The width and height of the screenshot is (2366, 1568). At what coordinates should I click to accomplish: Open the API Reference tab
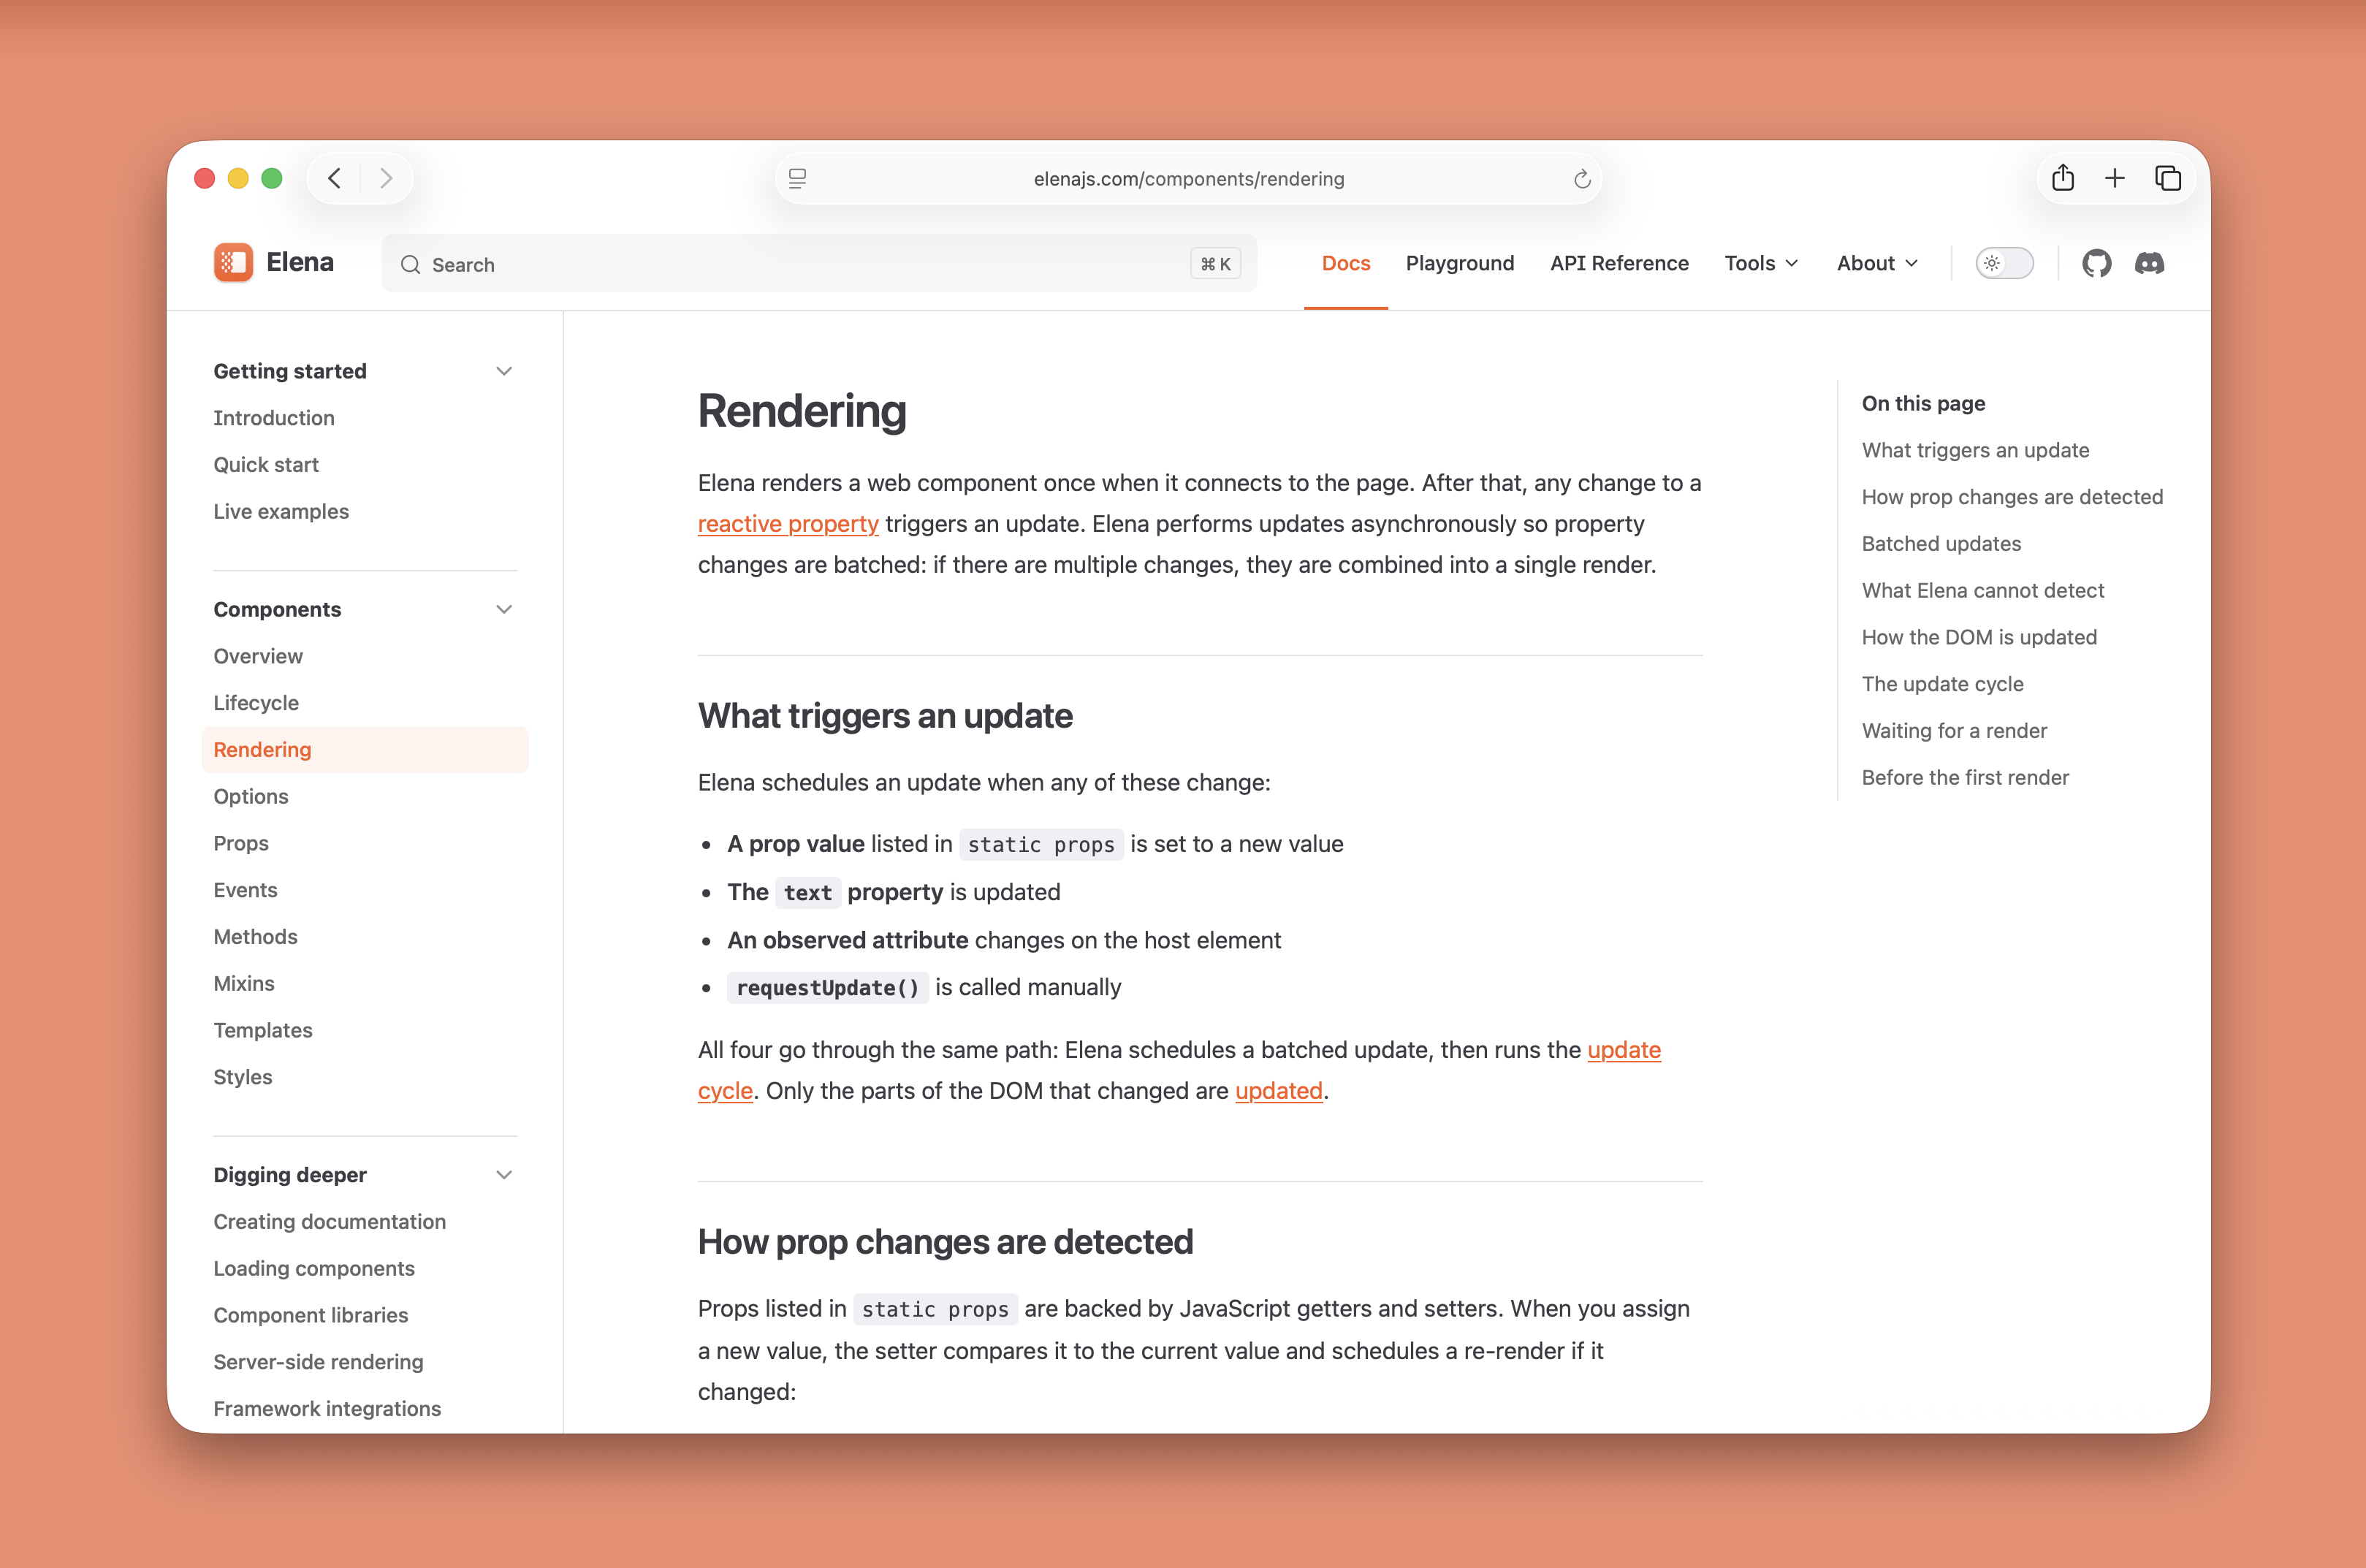click(1619, 263)
